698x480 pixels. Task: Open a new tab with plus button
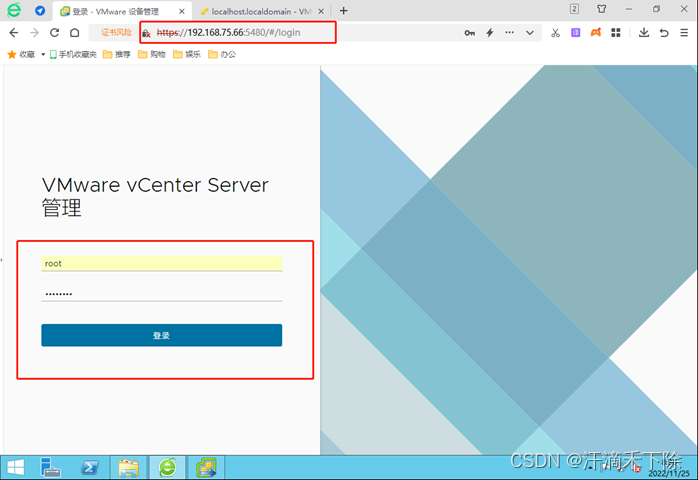tap(344, 11)
